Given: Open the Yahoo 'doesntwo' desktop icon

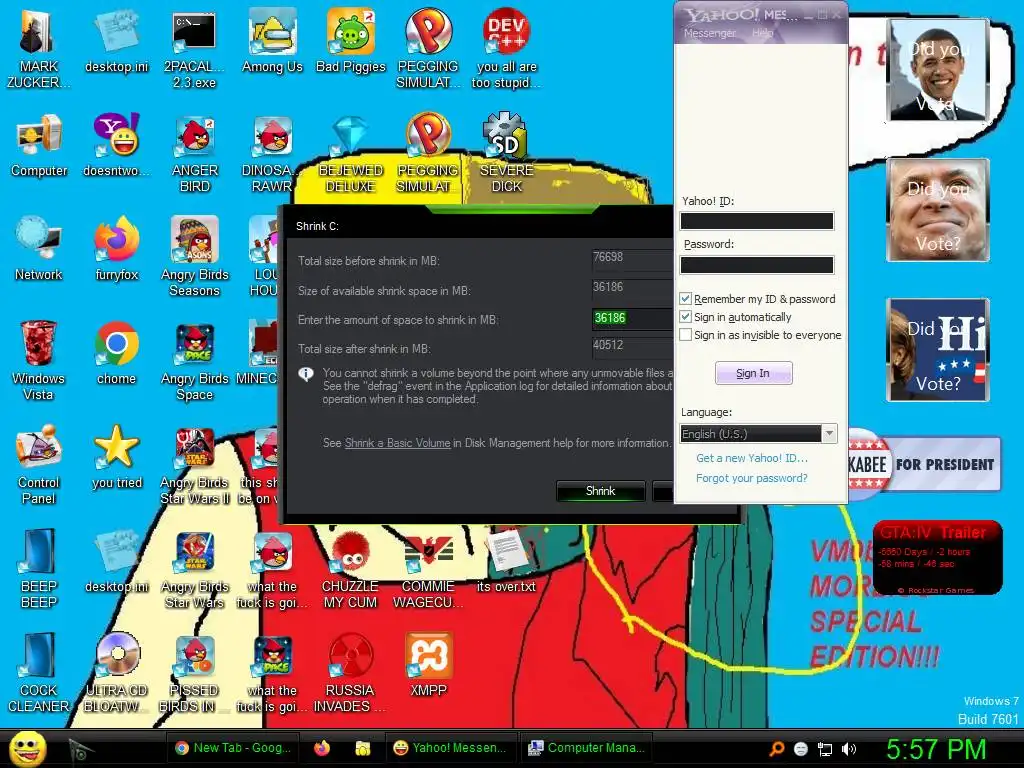Looking at the screenshot, I should 116,145.
